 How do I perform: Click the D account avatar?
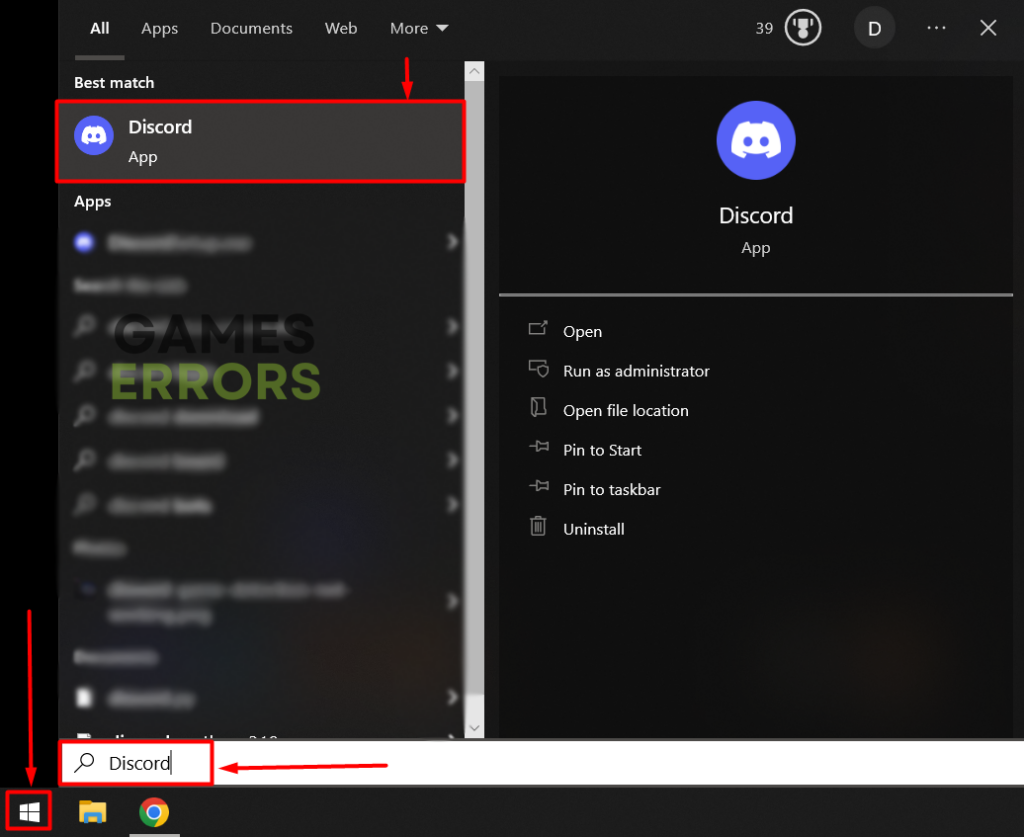click(x=874, y=28)
